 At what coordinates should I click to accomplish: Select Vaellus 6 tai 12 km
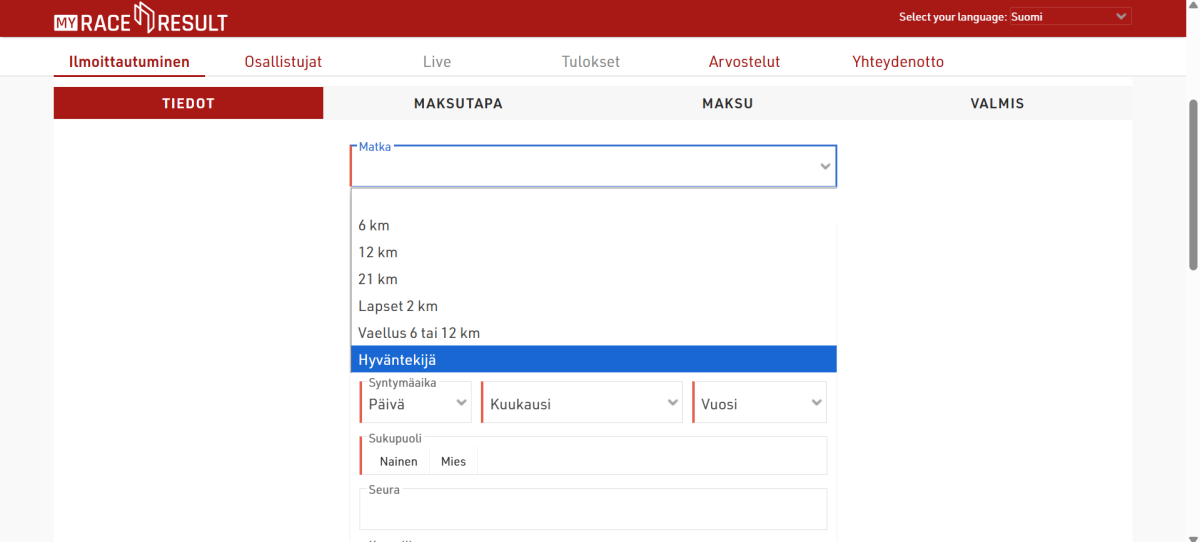419,333
